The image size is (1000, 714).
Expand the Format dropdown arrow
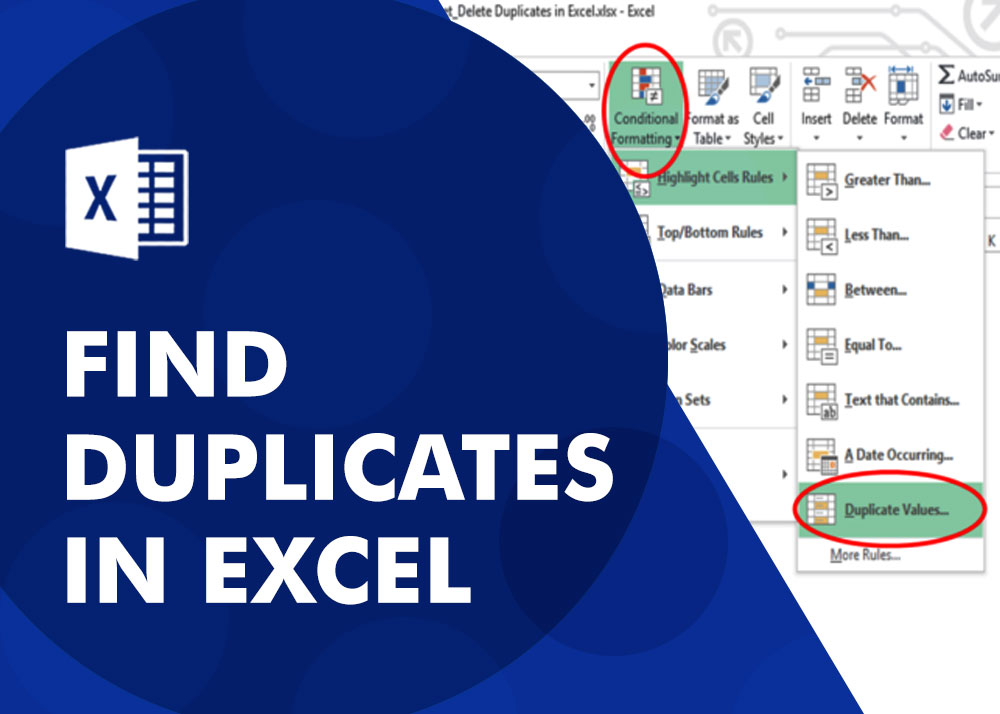point(904,138)
